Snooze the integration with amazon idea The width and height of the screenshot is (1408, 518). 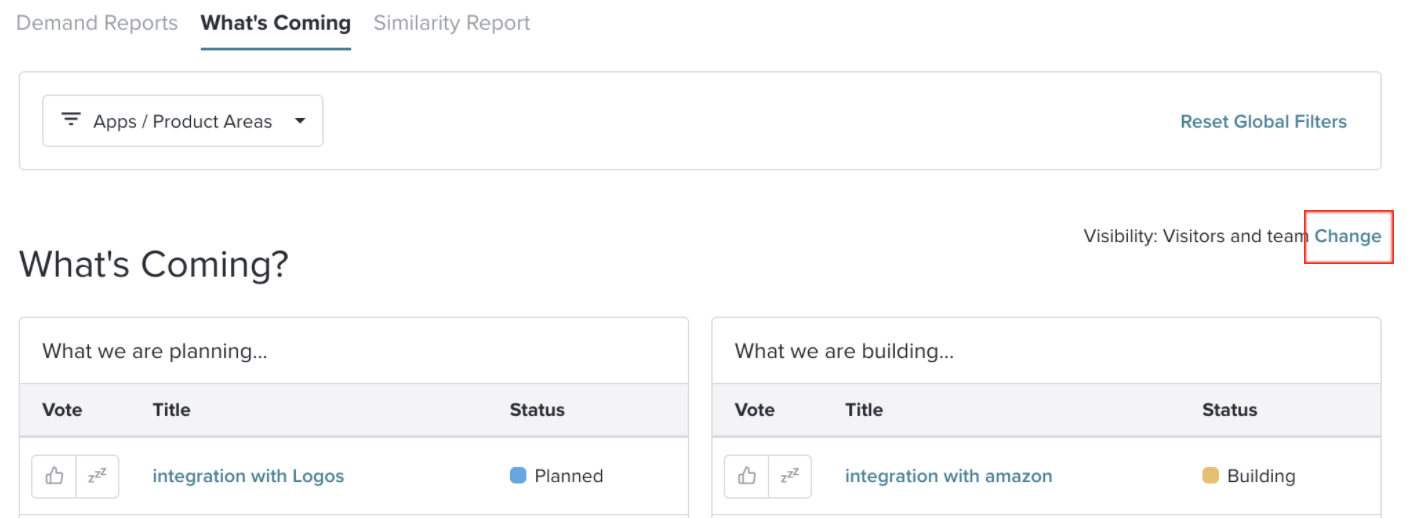pos(790,476)
